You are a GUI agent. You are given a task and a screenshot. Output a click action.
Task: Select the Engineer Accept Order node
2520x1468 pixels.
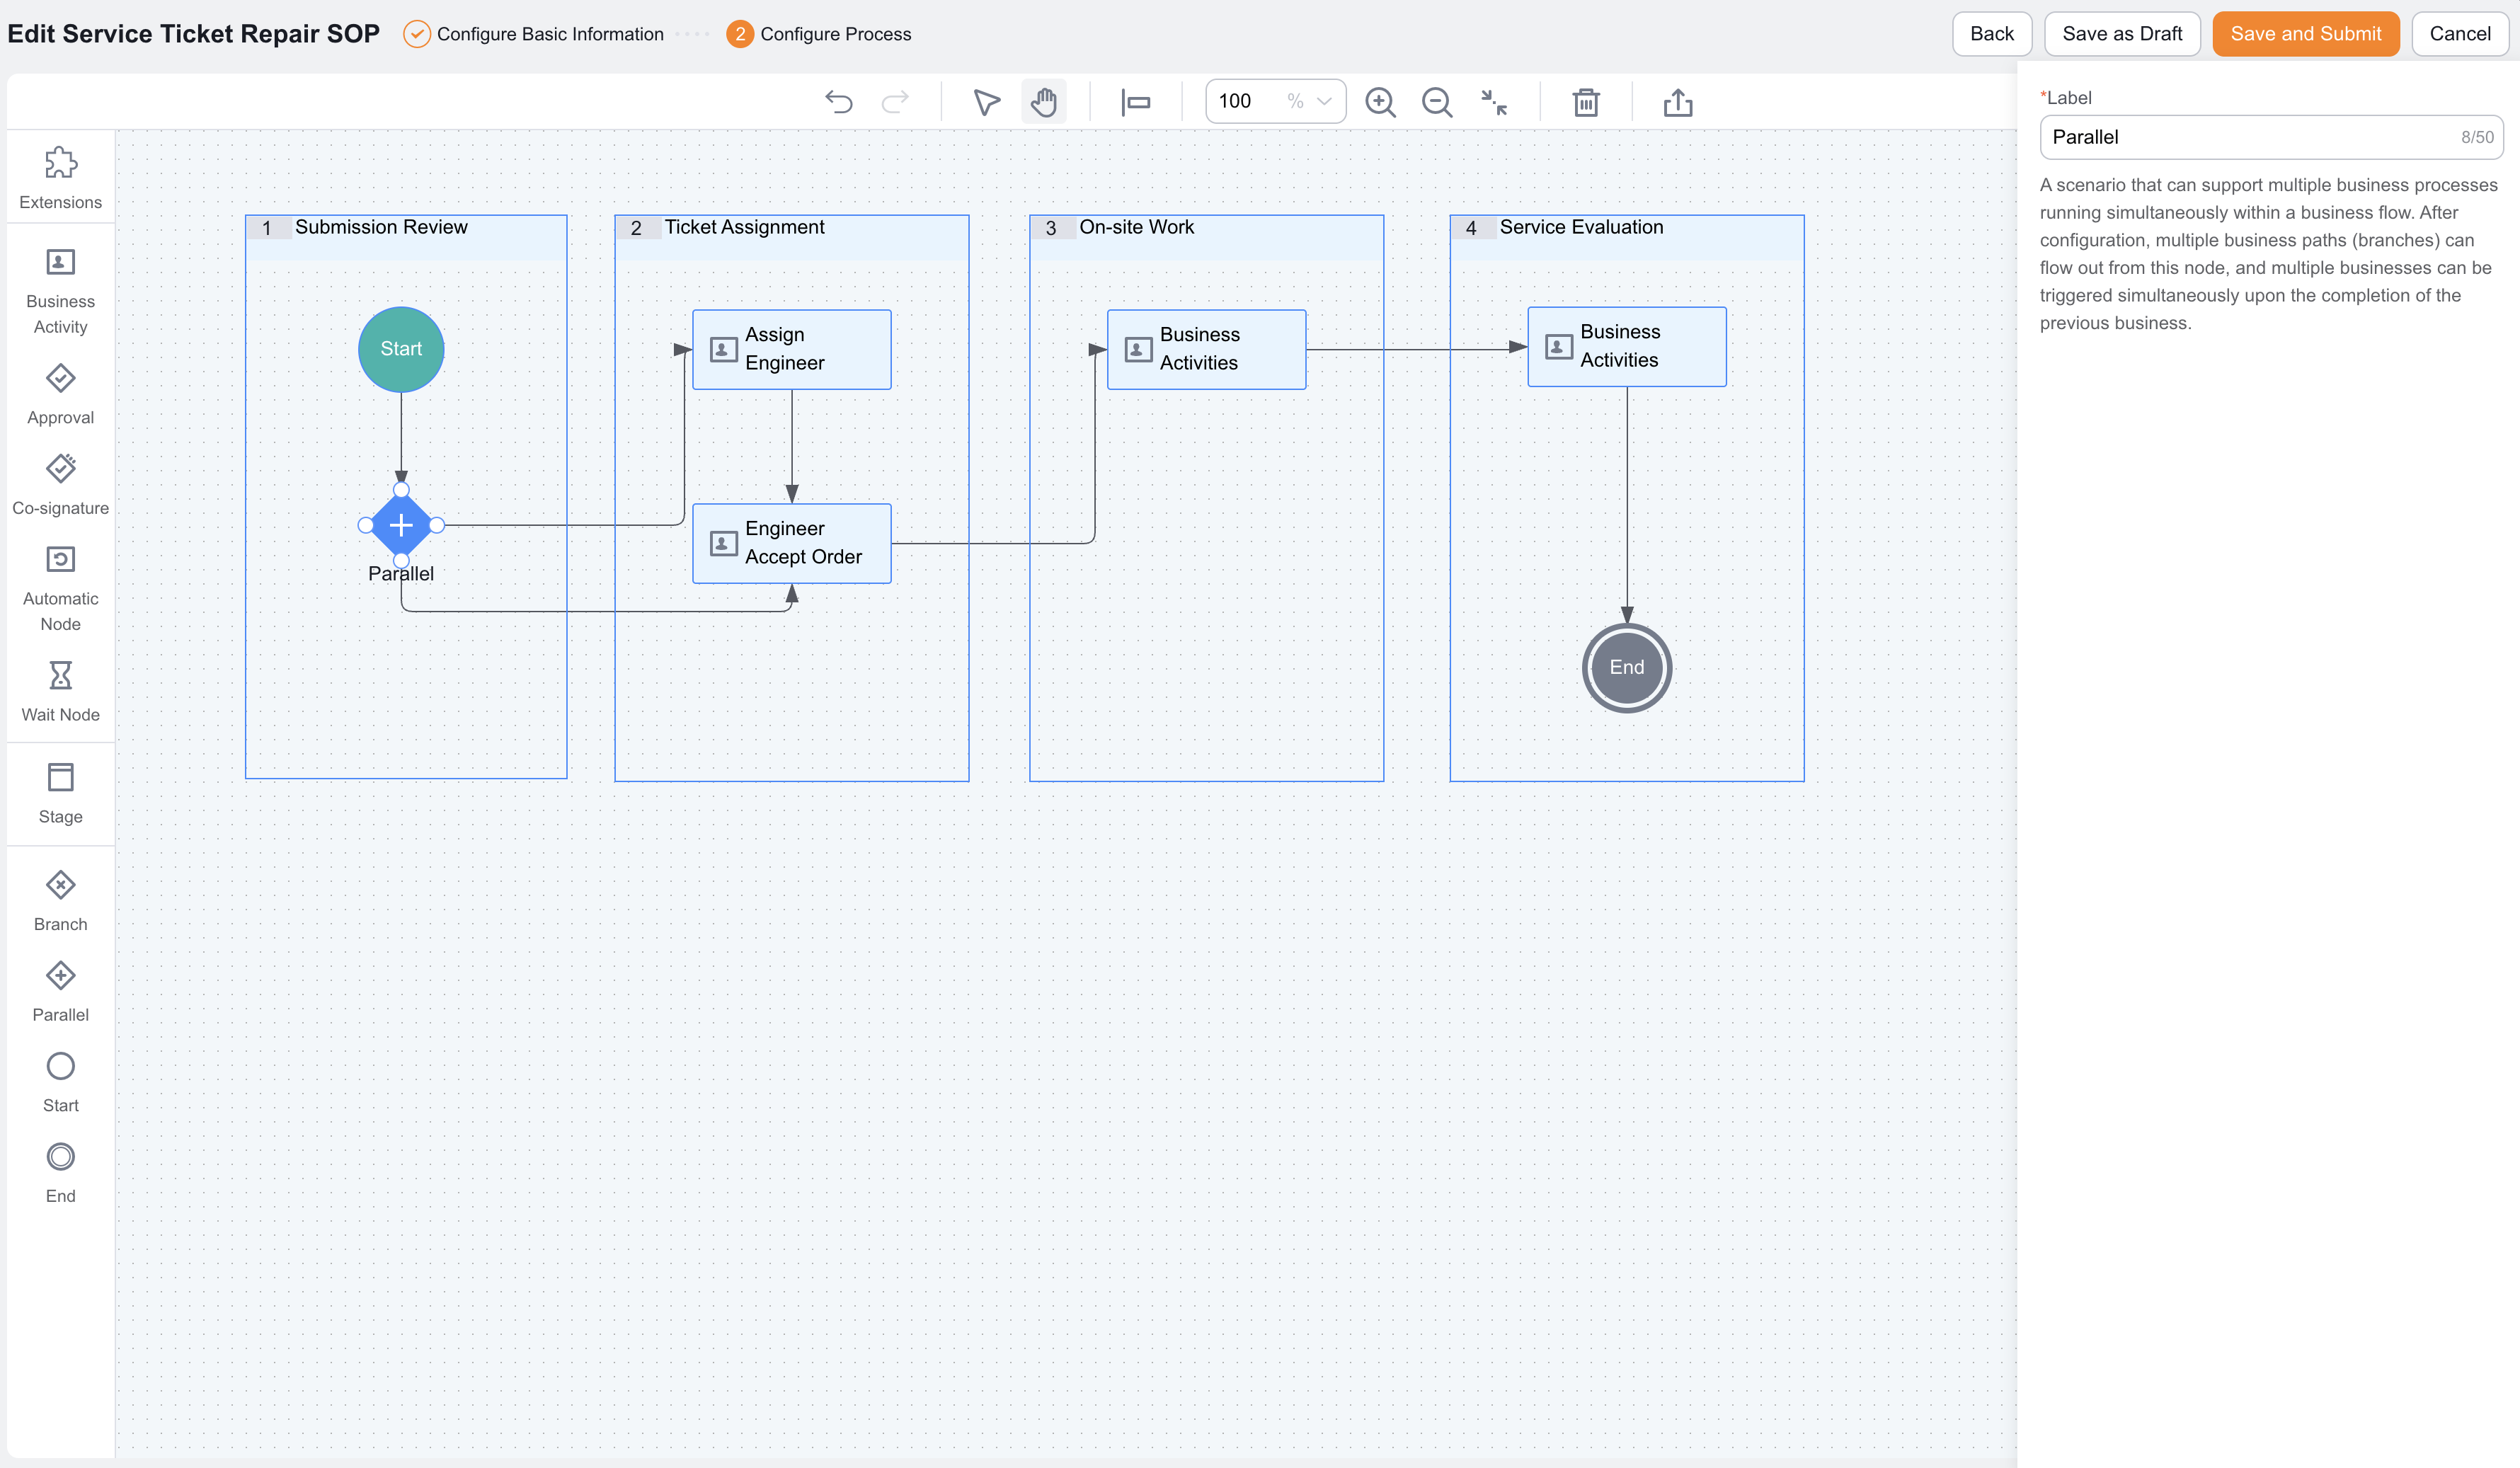tap(791, 543)
